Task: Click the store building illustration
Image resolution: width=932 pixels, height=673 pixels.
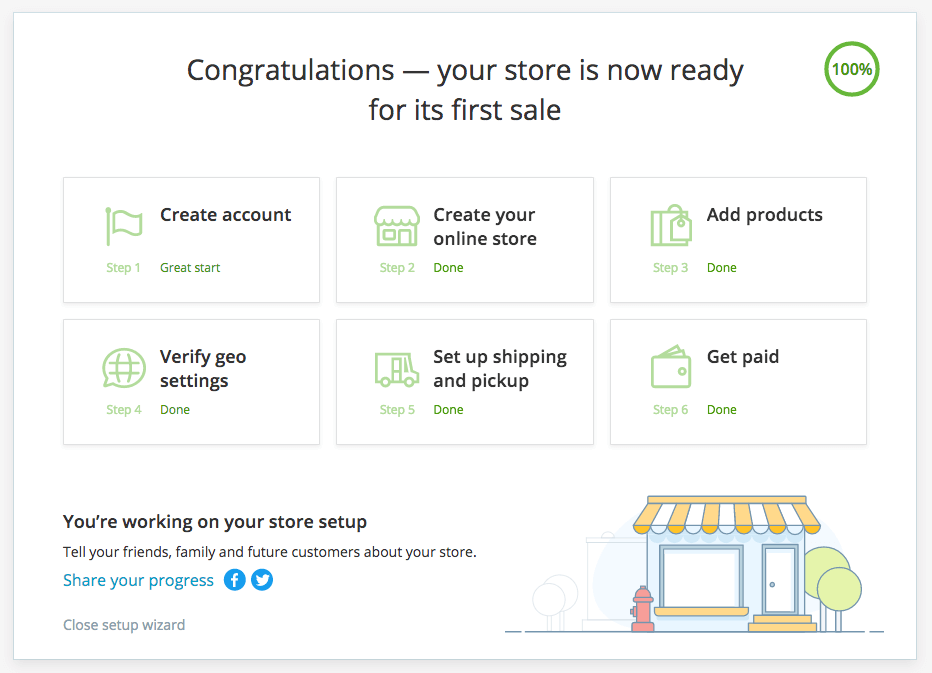Action: [726, 564]
